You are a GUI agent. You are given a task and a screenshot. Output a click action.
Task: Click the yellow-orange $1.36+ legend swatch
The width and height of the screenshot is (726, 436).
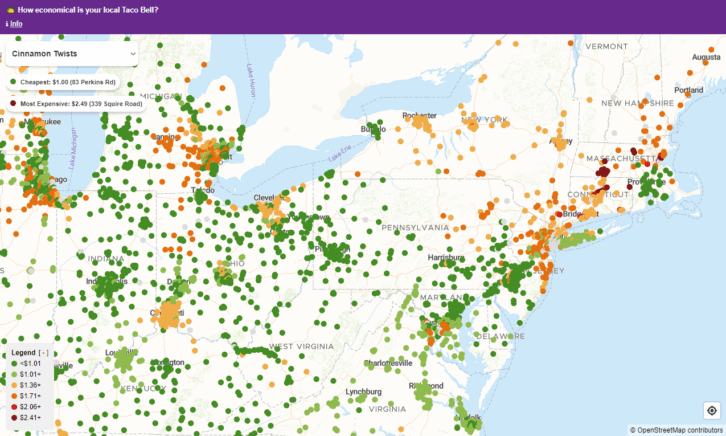coord(14,385)
